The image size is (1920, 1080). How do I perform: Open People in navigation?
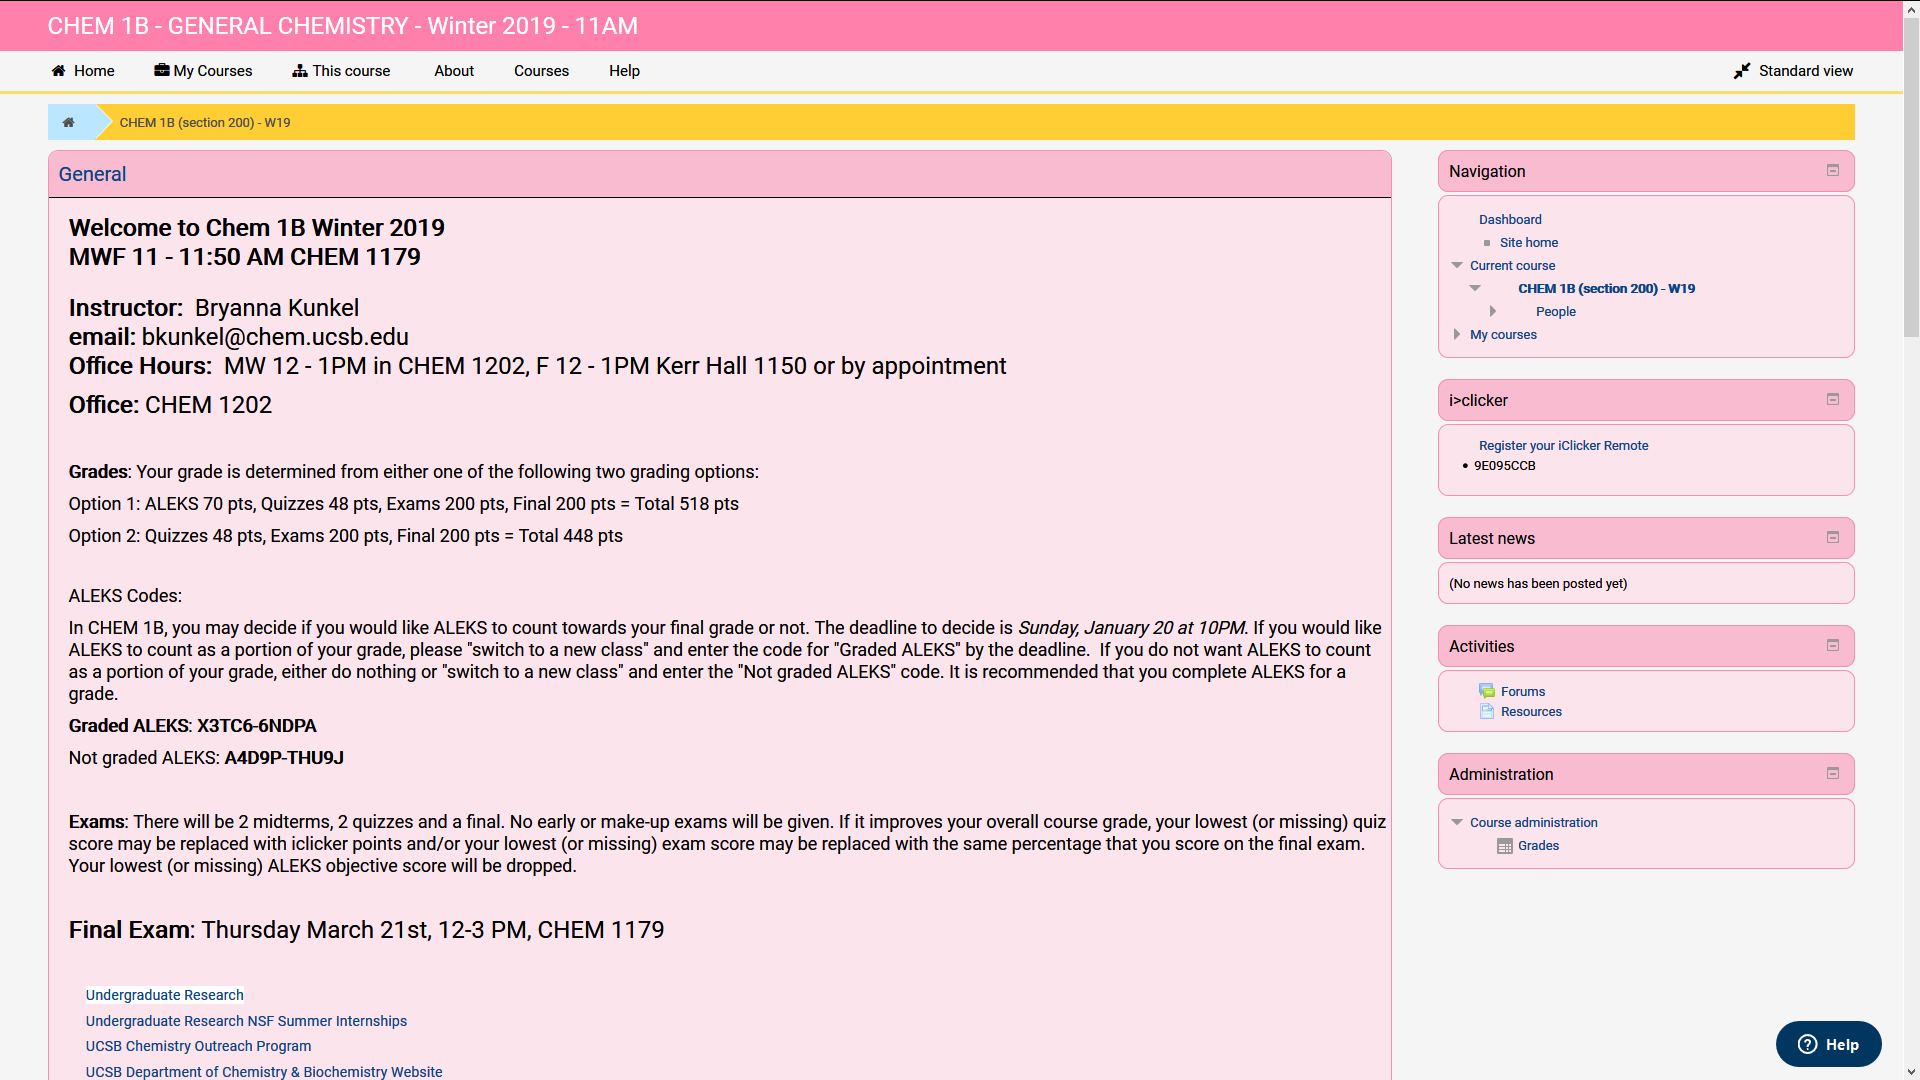tap(1555, 312)
